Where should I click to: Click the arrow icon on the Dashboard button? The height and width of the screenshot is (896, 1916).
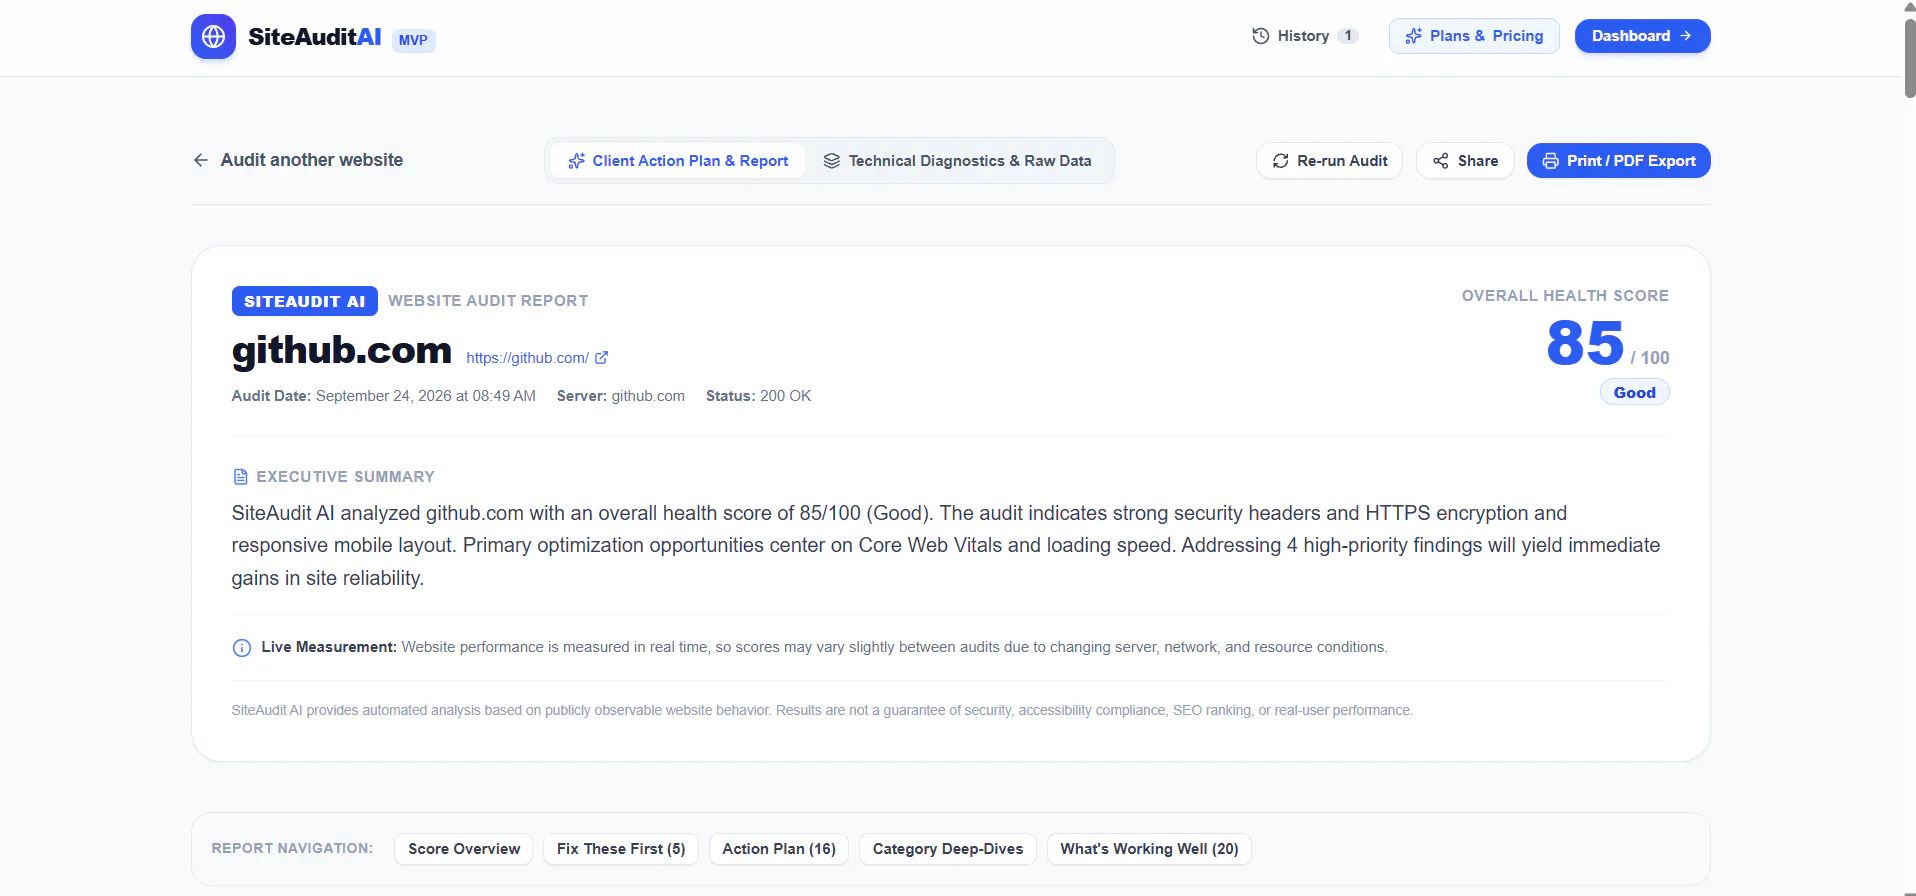[1686, 36]
